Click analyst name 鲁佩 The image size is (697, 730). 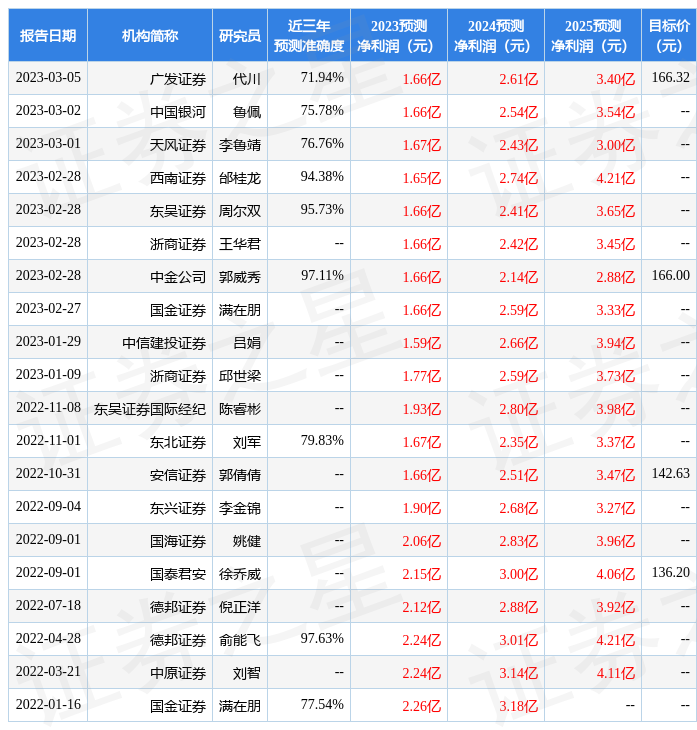(247, 112)
